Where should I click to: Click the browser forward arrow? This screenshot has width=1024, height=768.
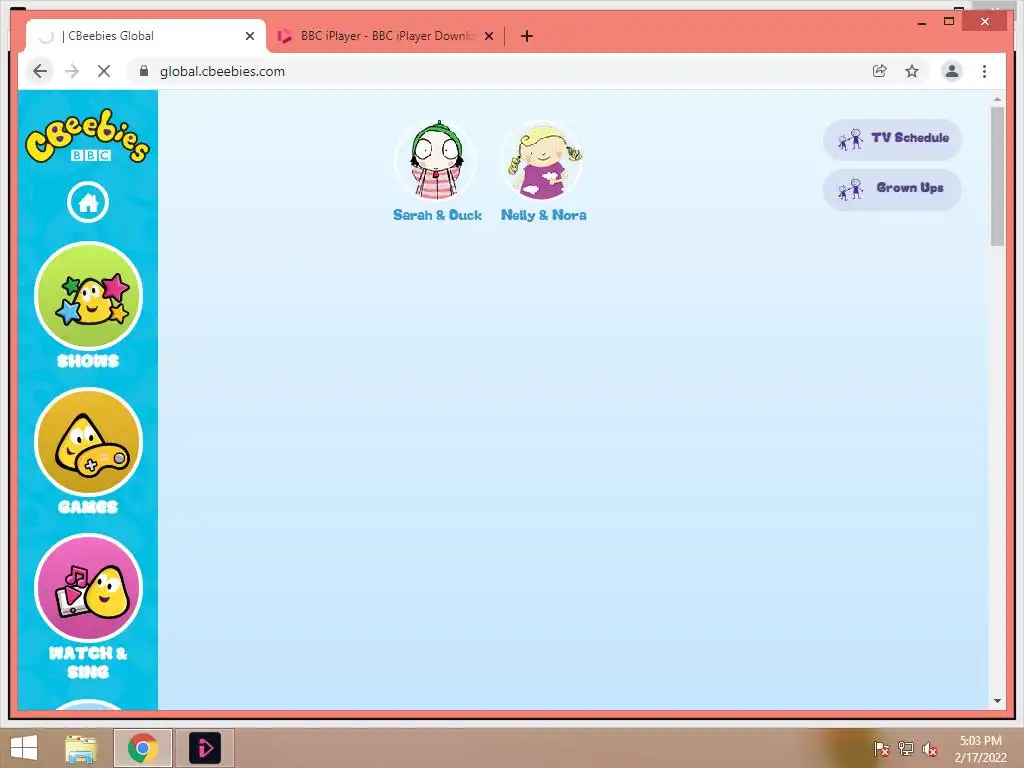coord(72,71)
